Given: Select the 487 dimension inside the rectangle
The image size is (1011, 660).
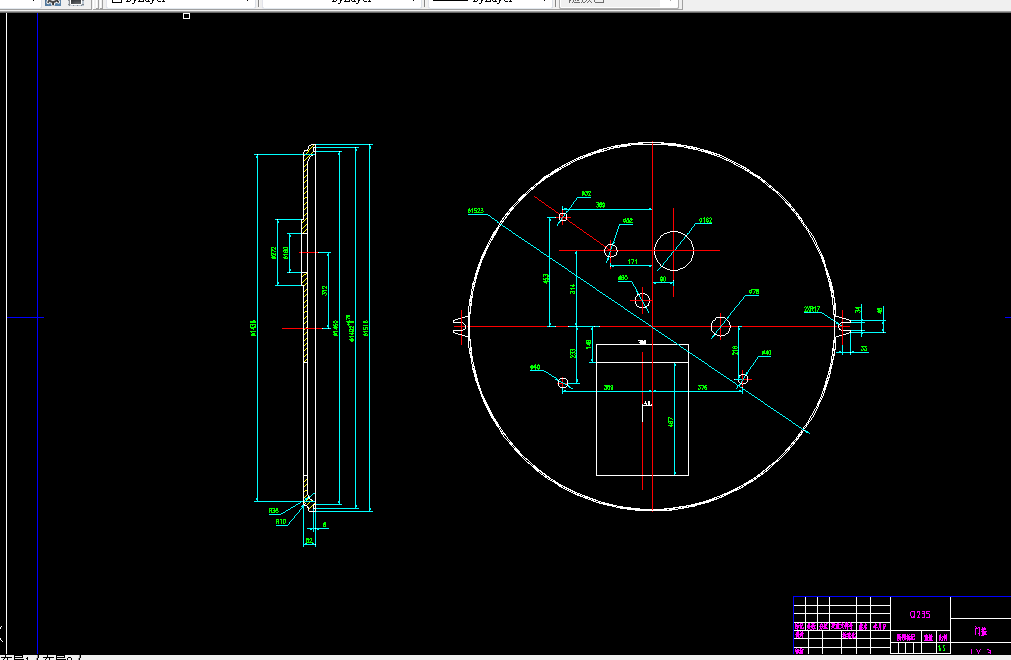Looking at the screenshot, I should [671, 422].
